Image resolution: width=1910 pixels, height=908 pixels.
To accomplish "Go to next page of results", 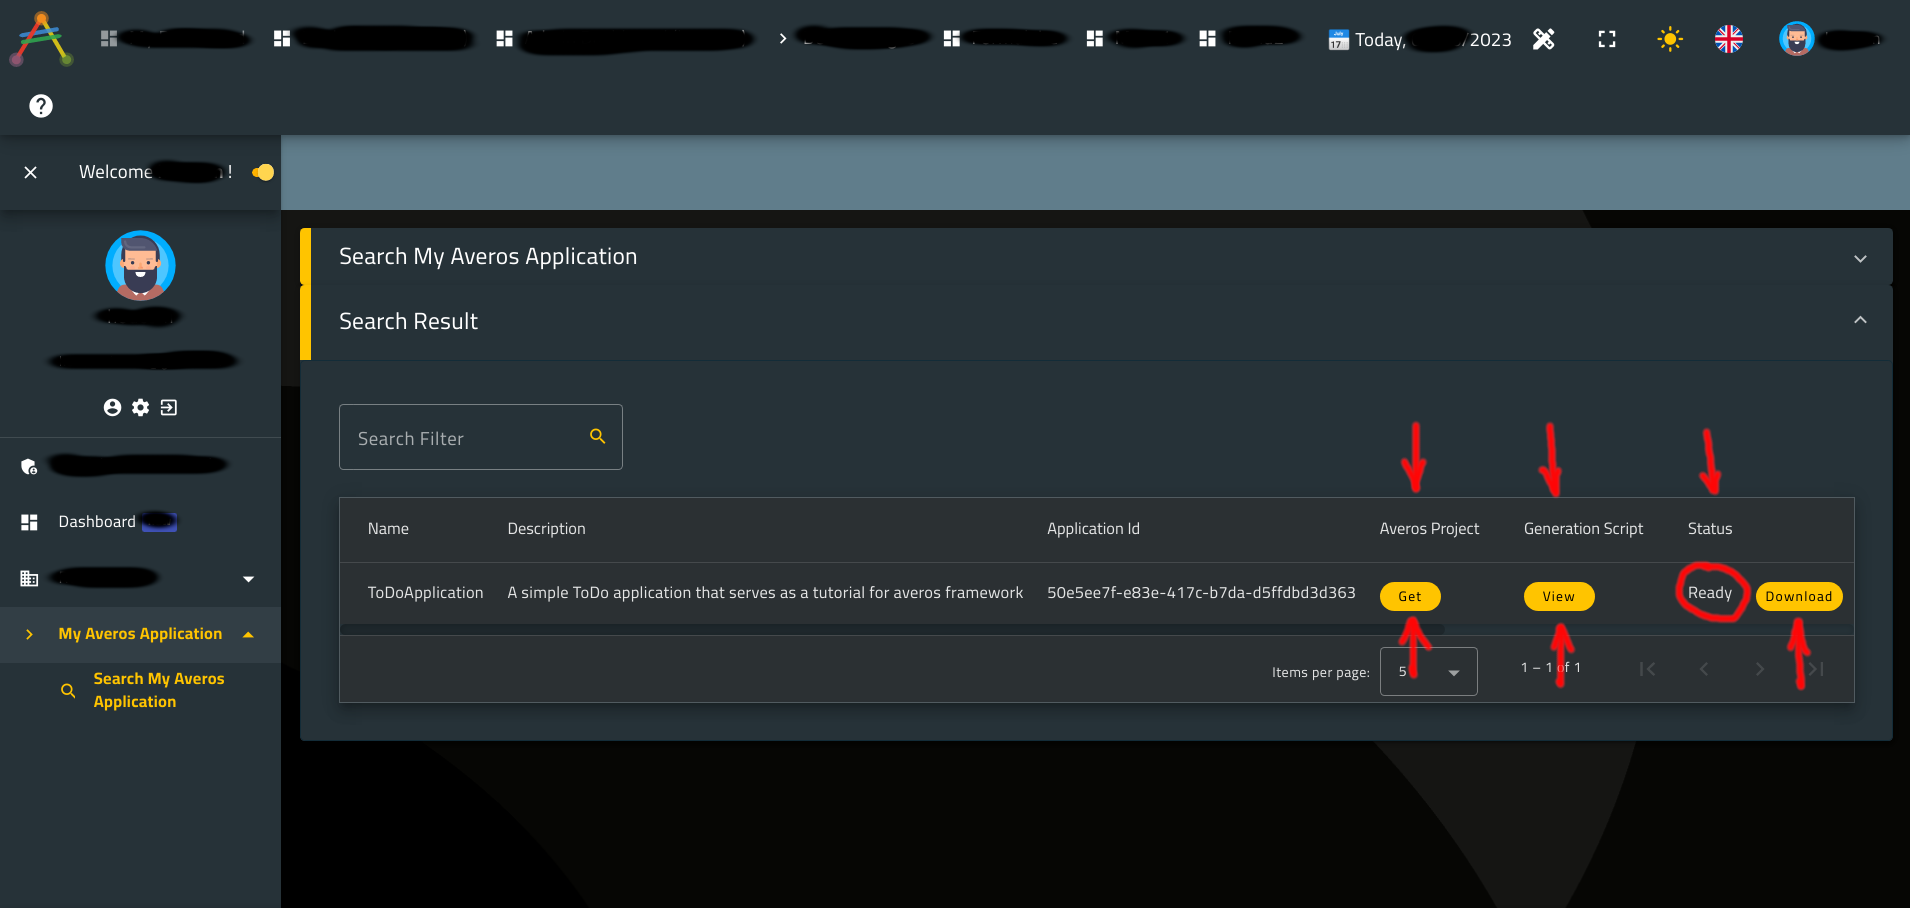I will coord(1760,669).
